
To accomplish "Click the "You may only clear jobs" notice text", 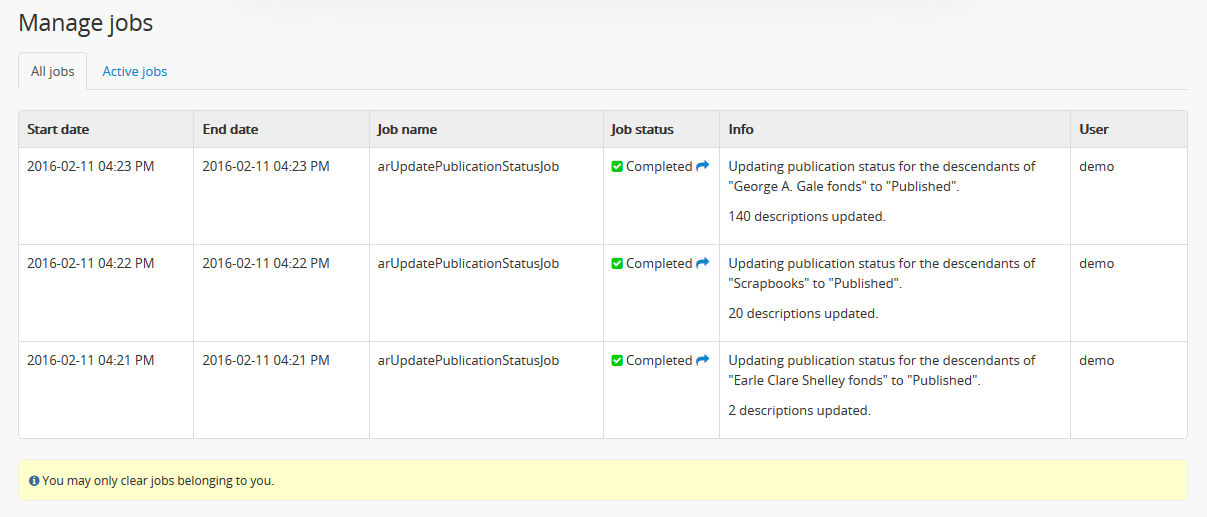I will (158, 481).
